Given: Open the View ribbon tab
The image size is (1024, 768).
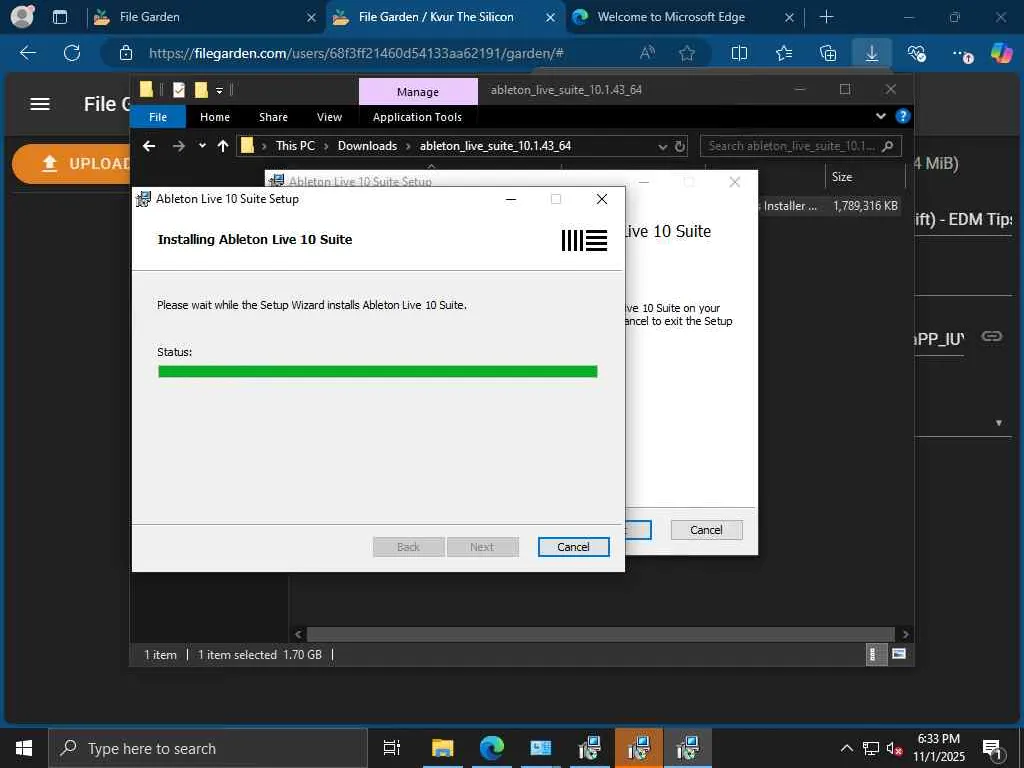Looking at the screenshot, I should pyautogui.click(x=329, y=117).
